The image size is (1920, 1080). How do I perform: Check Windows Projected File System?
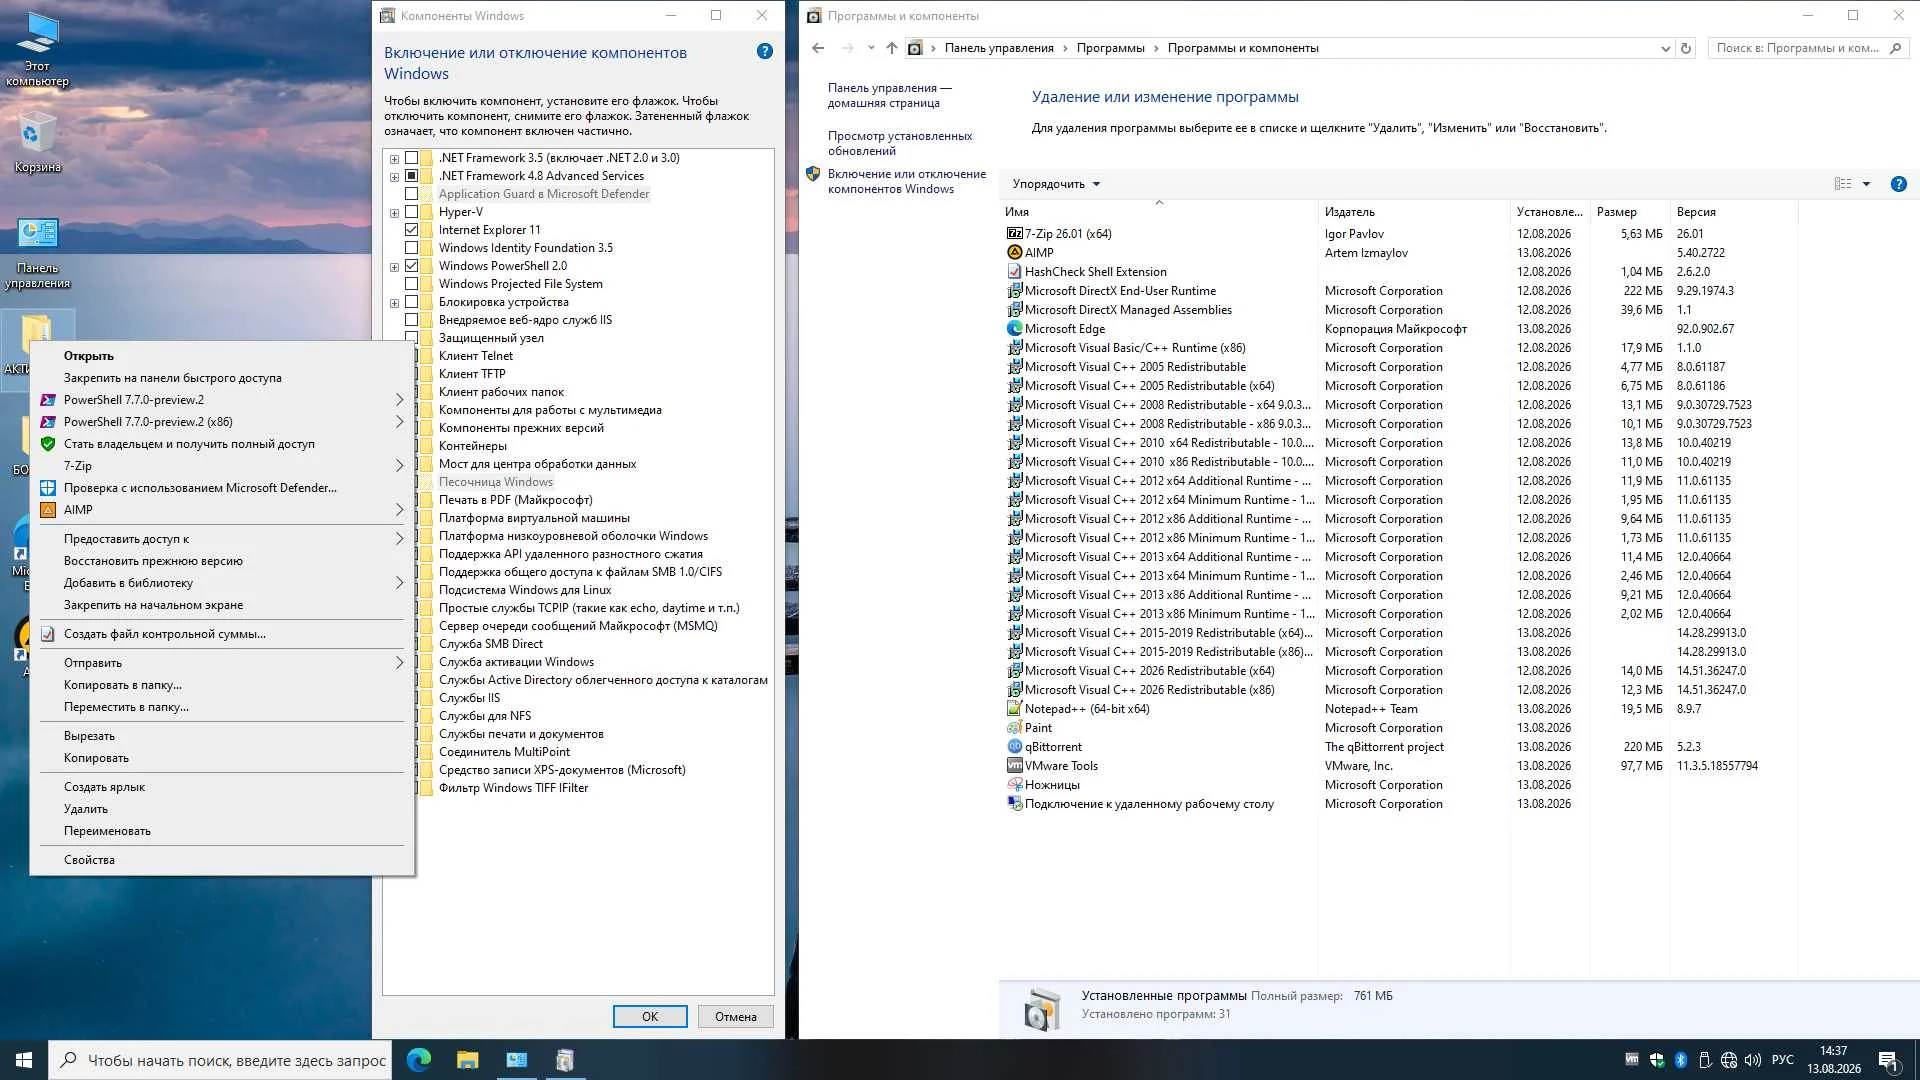[x=411, y=284]
